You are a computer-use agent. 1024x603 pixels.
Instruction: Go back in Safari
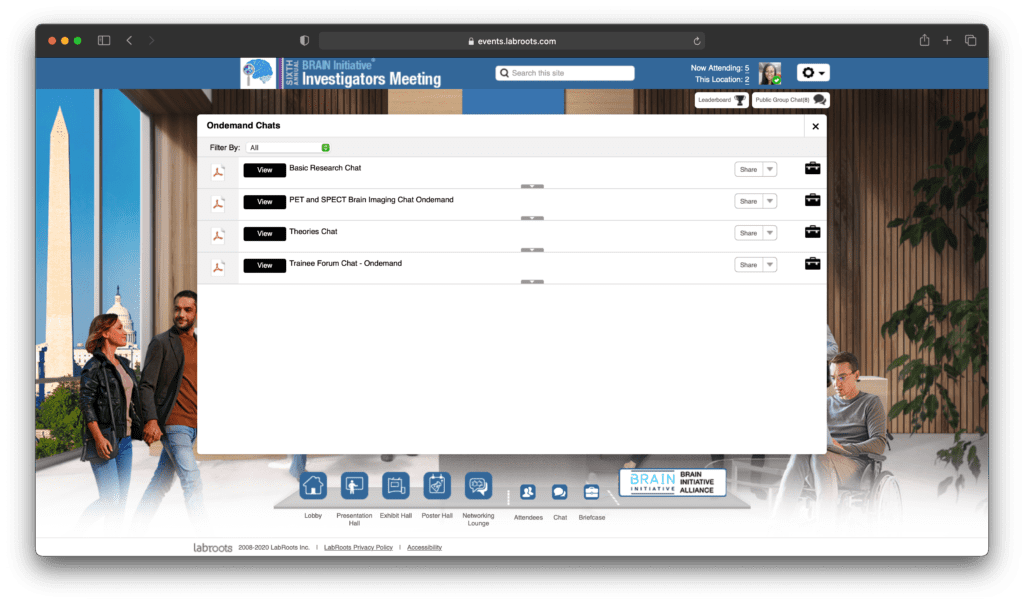pyautogui.click(x=129, y=41)
